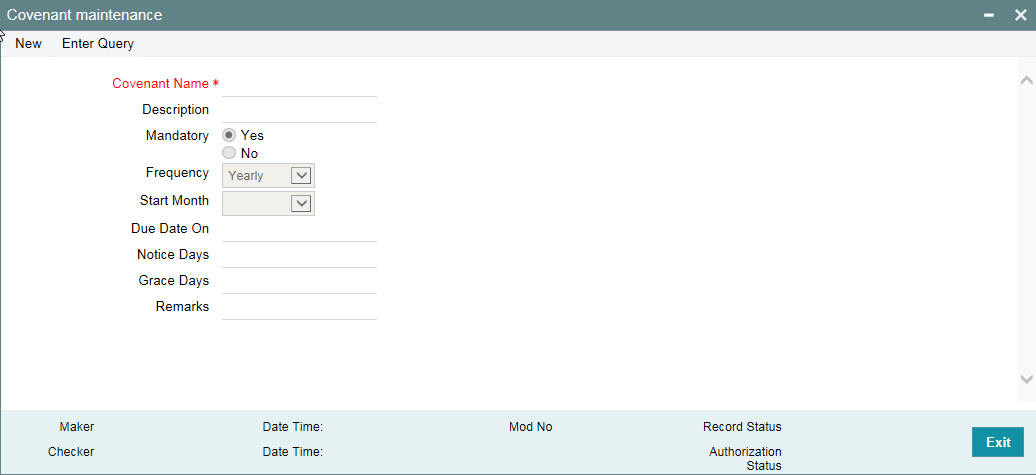
Task: Click the Covenant maintenance title text
Action: 85,15
